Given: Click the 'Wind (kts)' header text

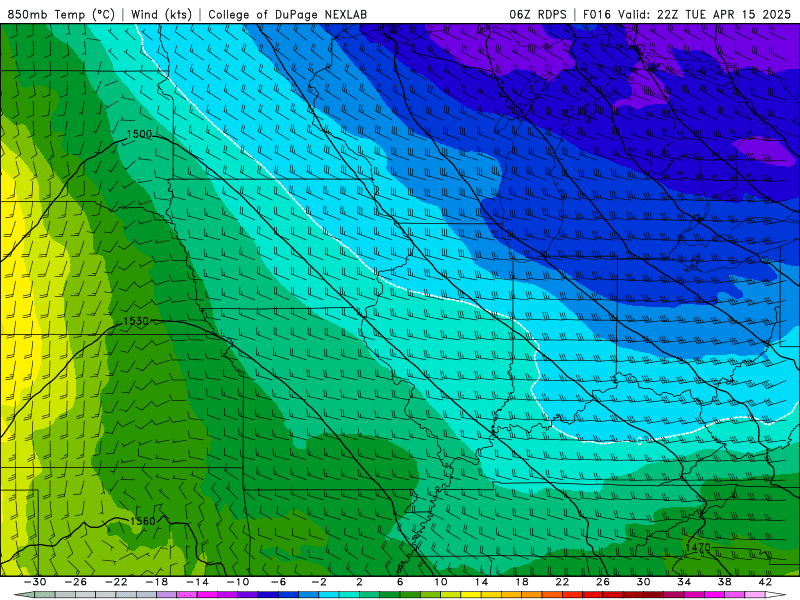Looking at the screenshot, I should 161,14.
